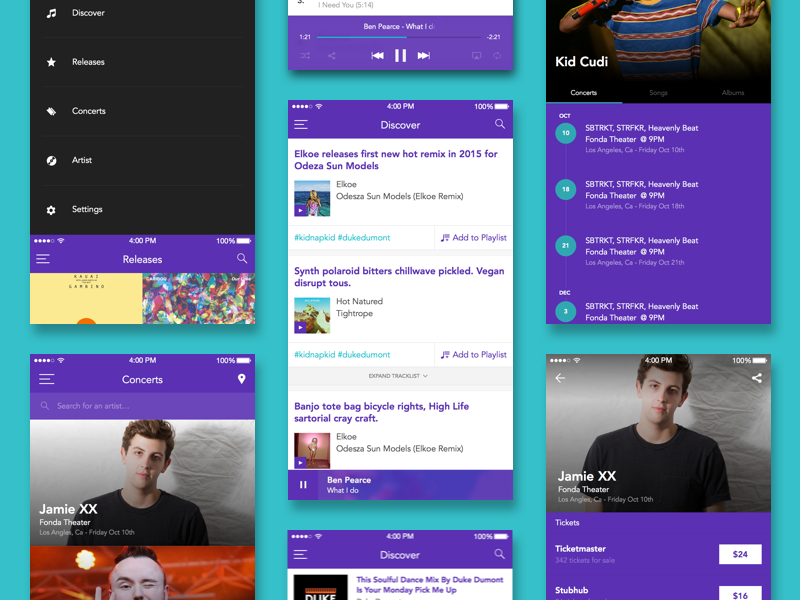Select Concerts tab on Kid Cudi page
Image resolution: width=800 pixels, height=600 pixels.
point(584,93)
